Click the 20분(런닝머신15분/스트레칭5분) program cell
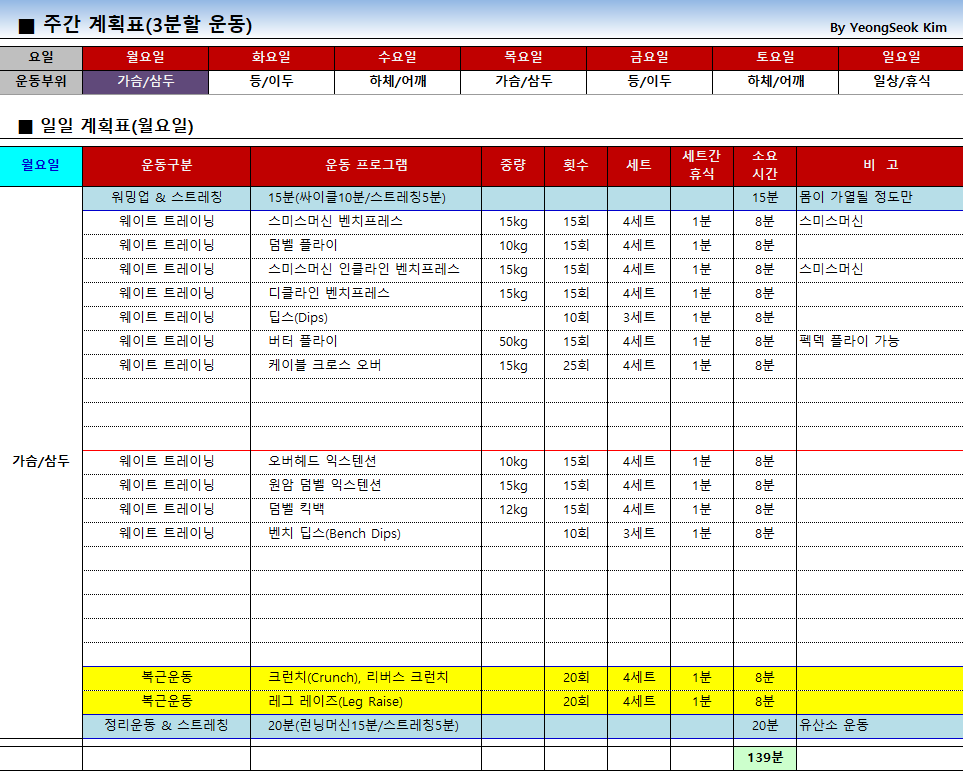This screenshot has height=776, width=963. tap(366, 725)
